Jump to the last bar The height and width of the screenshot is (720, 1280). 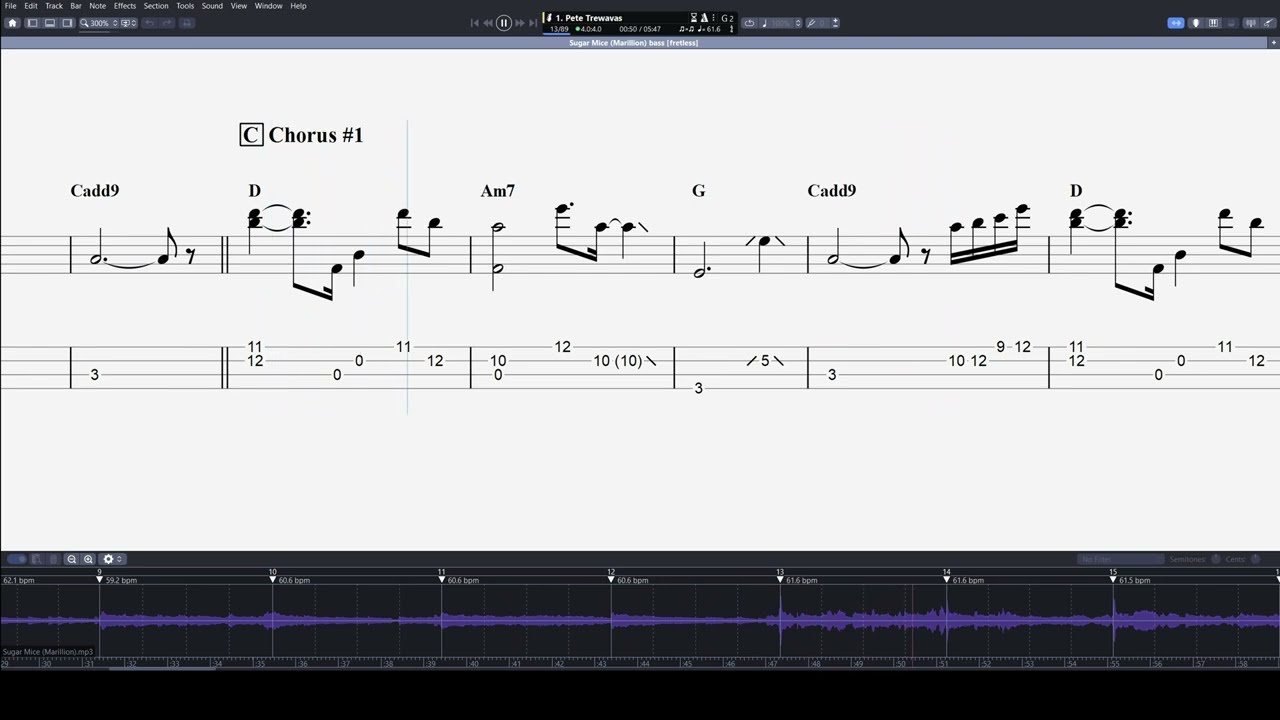(x=533, y=23)
